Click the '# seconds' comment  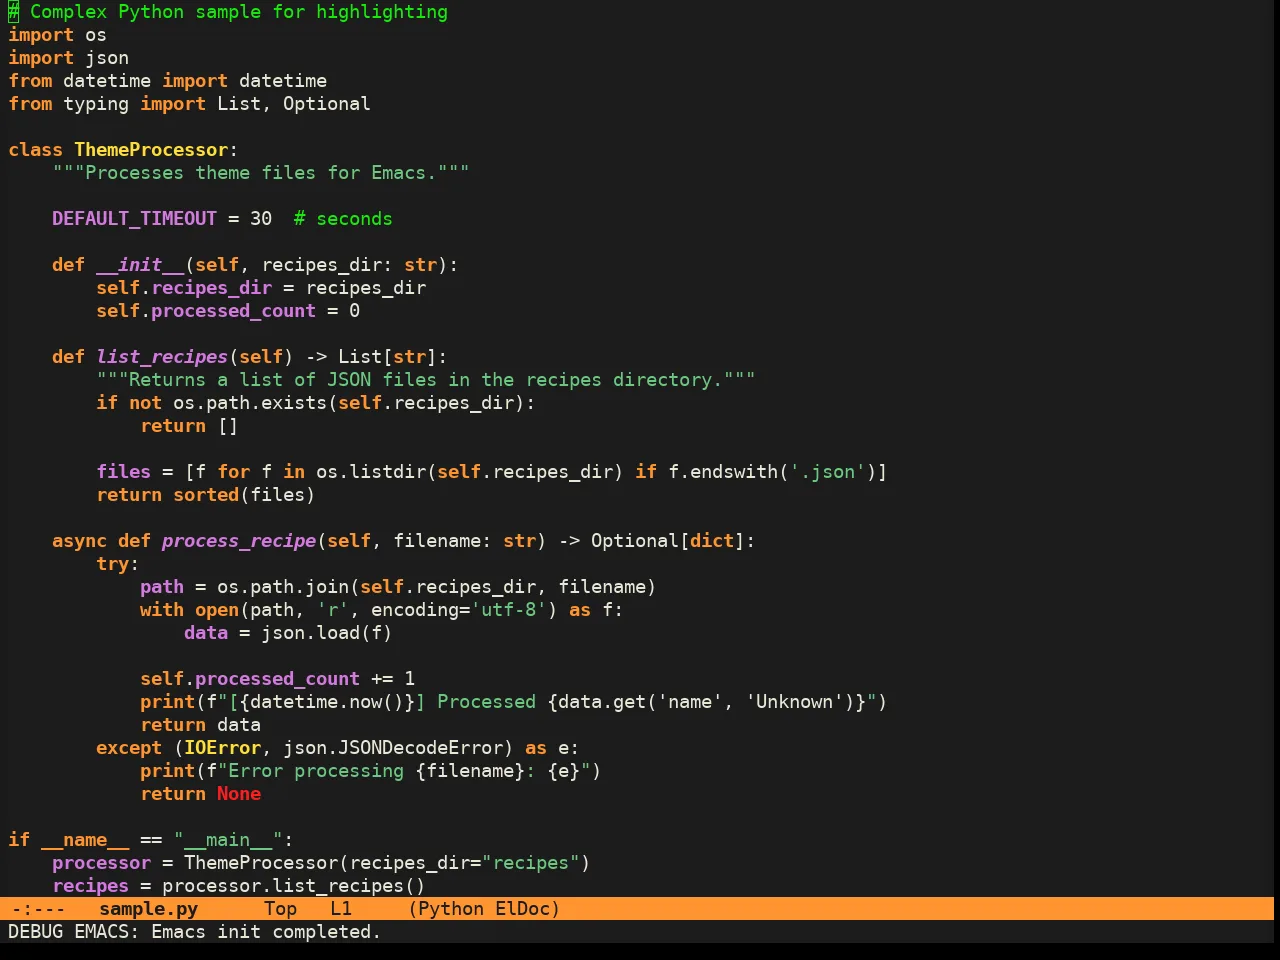(343, 219)
